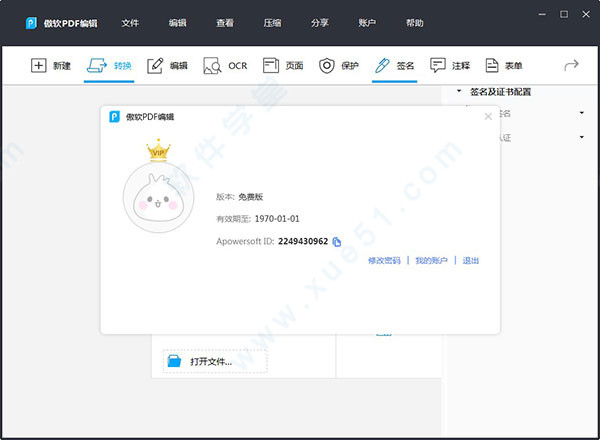
Task: Expand the 签名 dropdown arrow in side panel
Action: pyautogui.click(x=582, y=113)
